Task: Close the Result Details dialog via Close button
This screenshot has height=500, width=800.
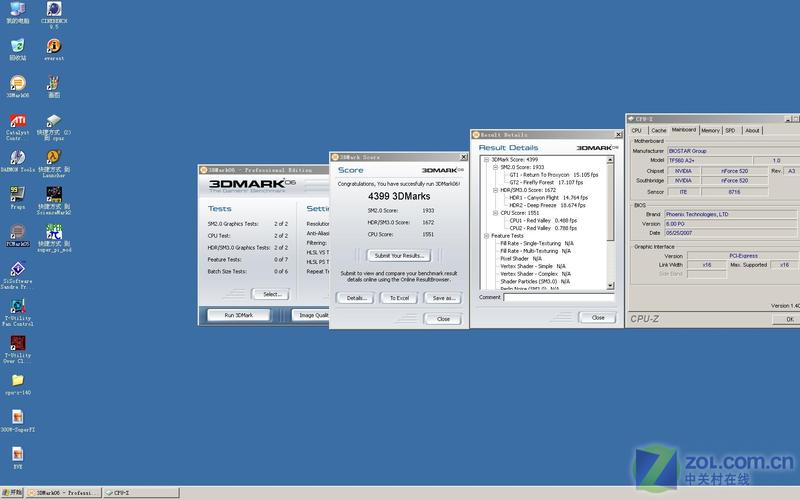Action: 597,318
